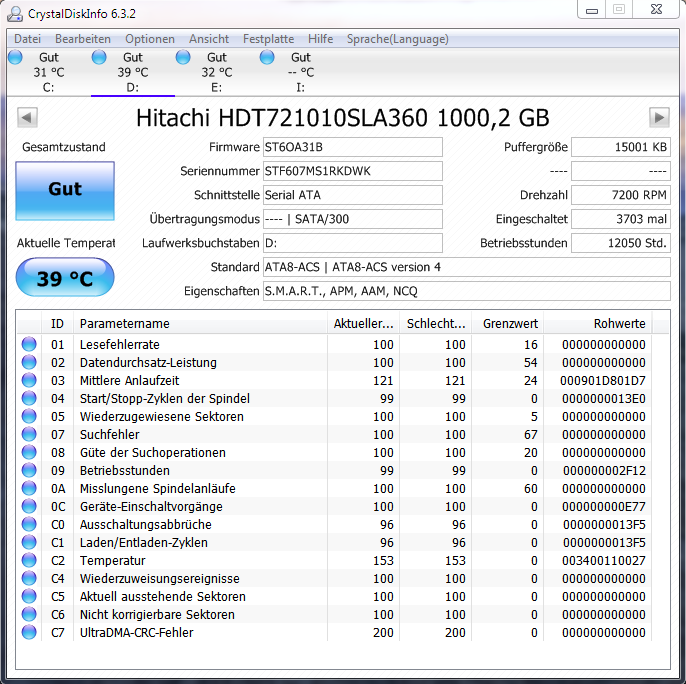Click status orb for Geräte-Einschaltvorgänge row

click(29, 506)
